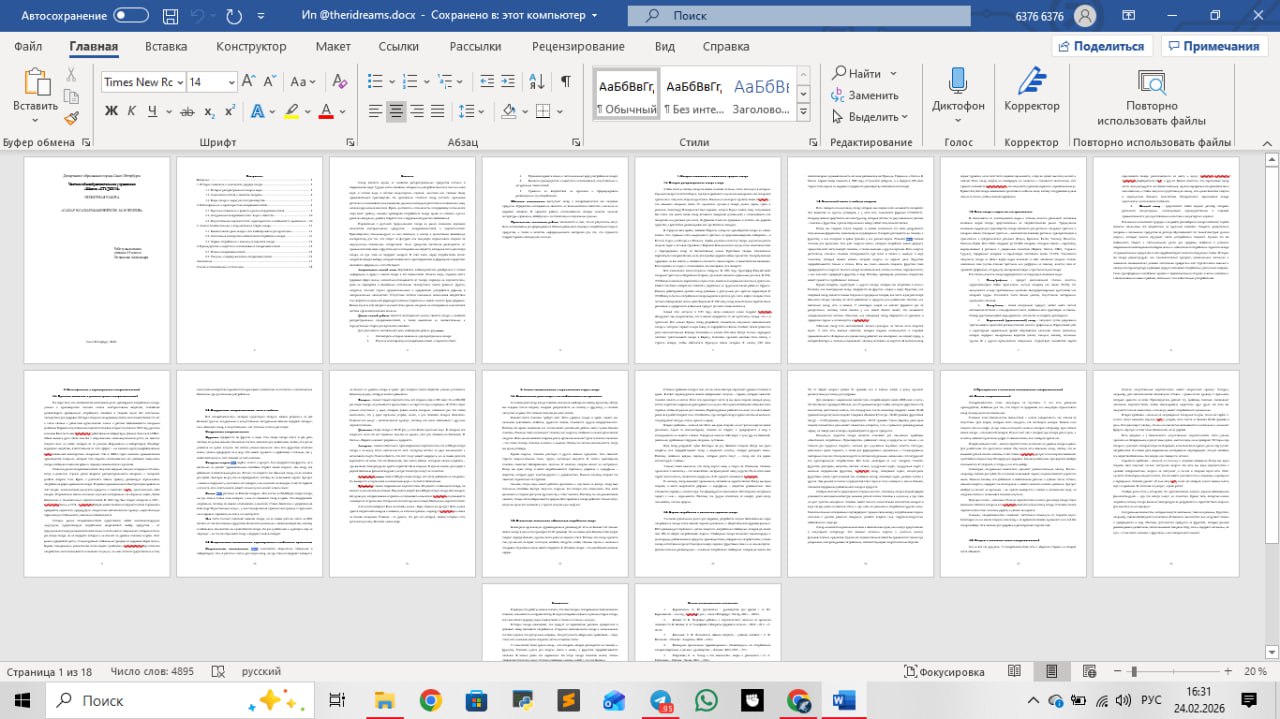This screenshot has width=1280, height=719.
Task: Open Times New Roman font dropdown
Action: tap(179, 82)
